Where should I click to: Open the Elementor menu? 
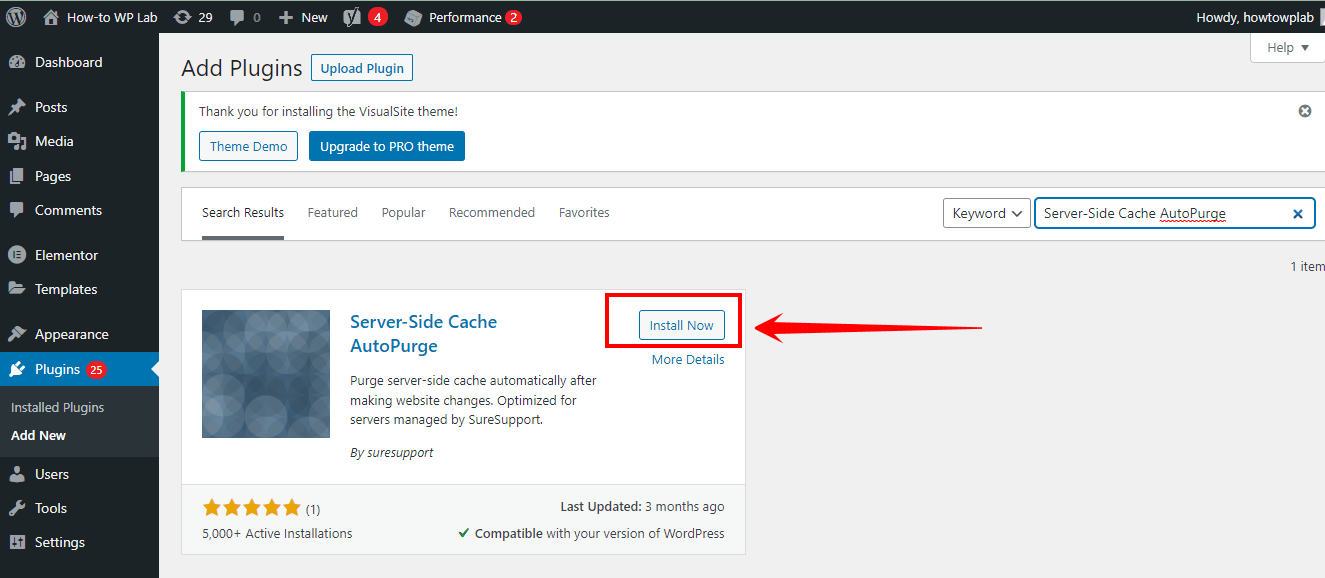[79, 255]
